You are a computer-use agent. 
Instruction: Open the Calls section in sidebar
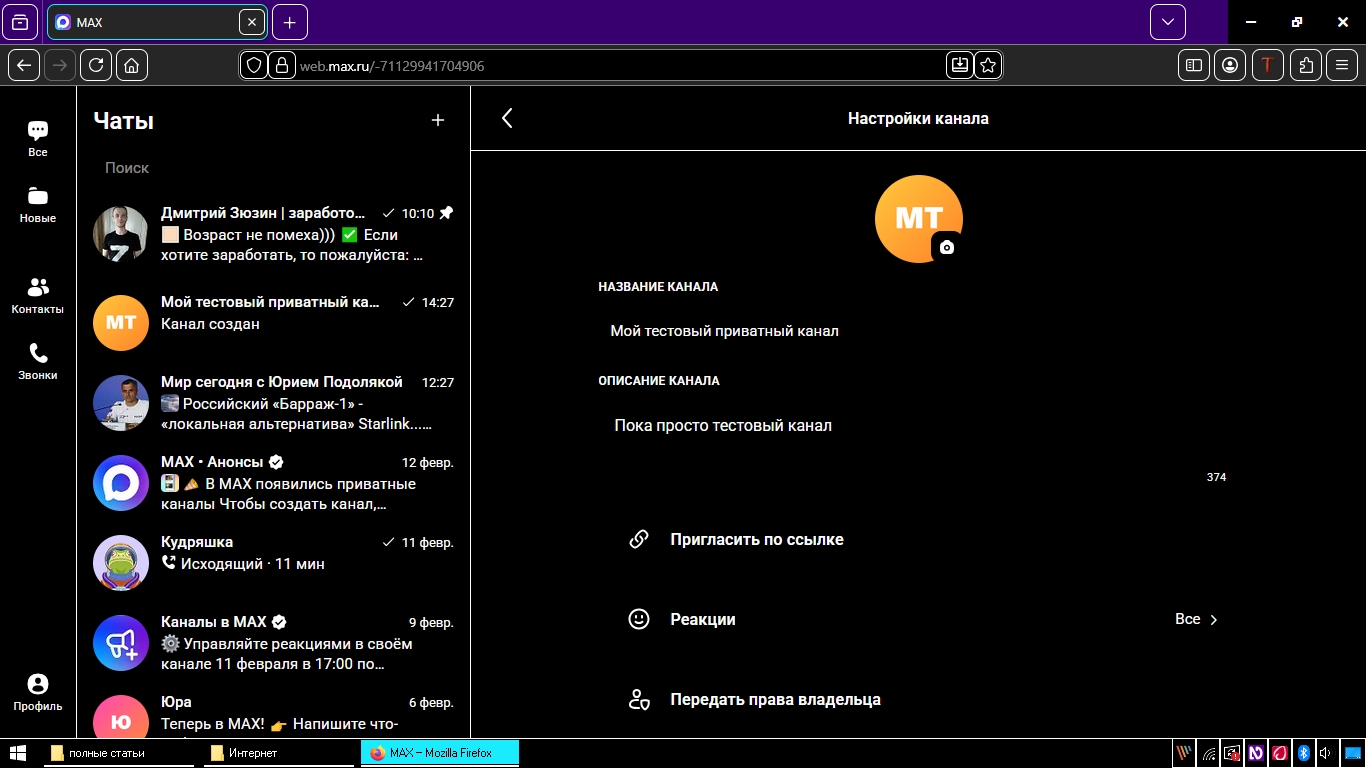(x=38, y=362)
